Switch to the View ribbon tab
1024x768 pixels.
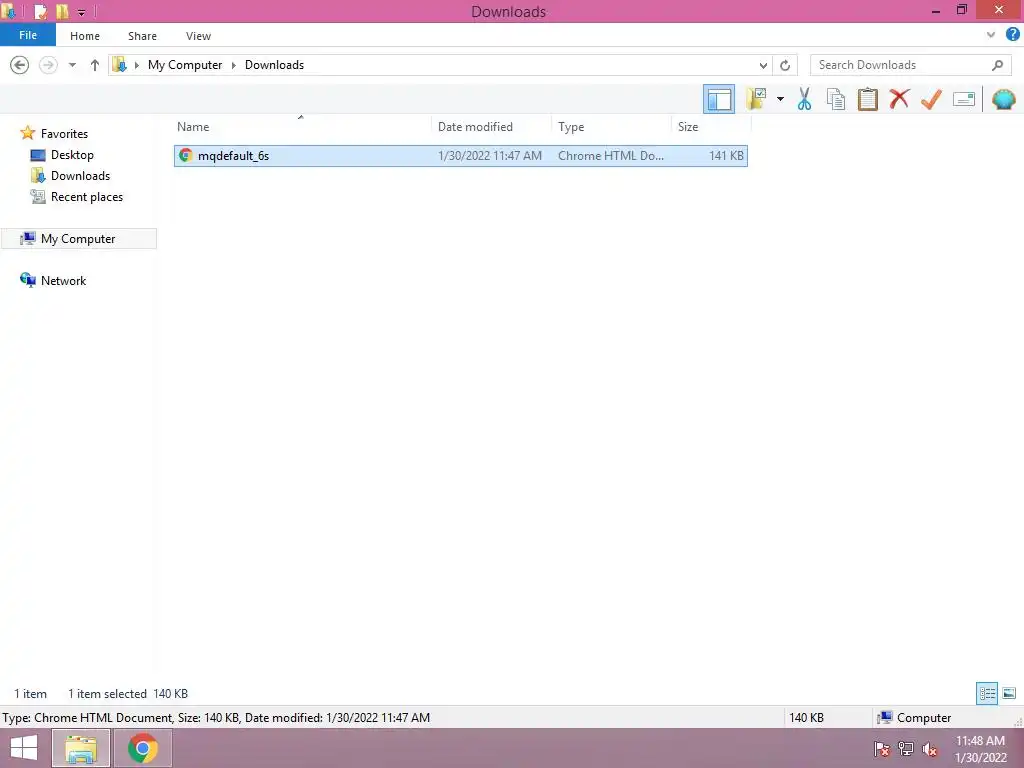click(x=199, y=36)
